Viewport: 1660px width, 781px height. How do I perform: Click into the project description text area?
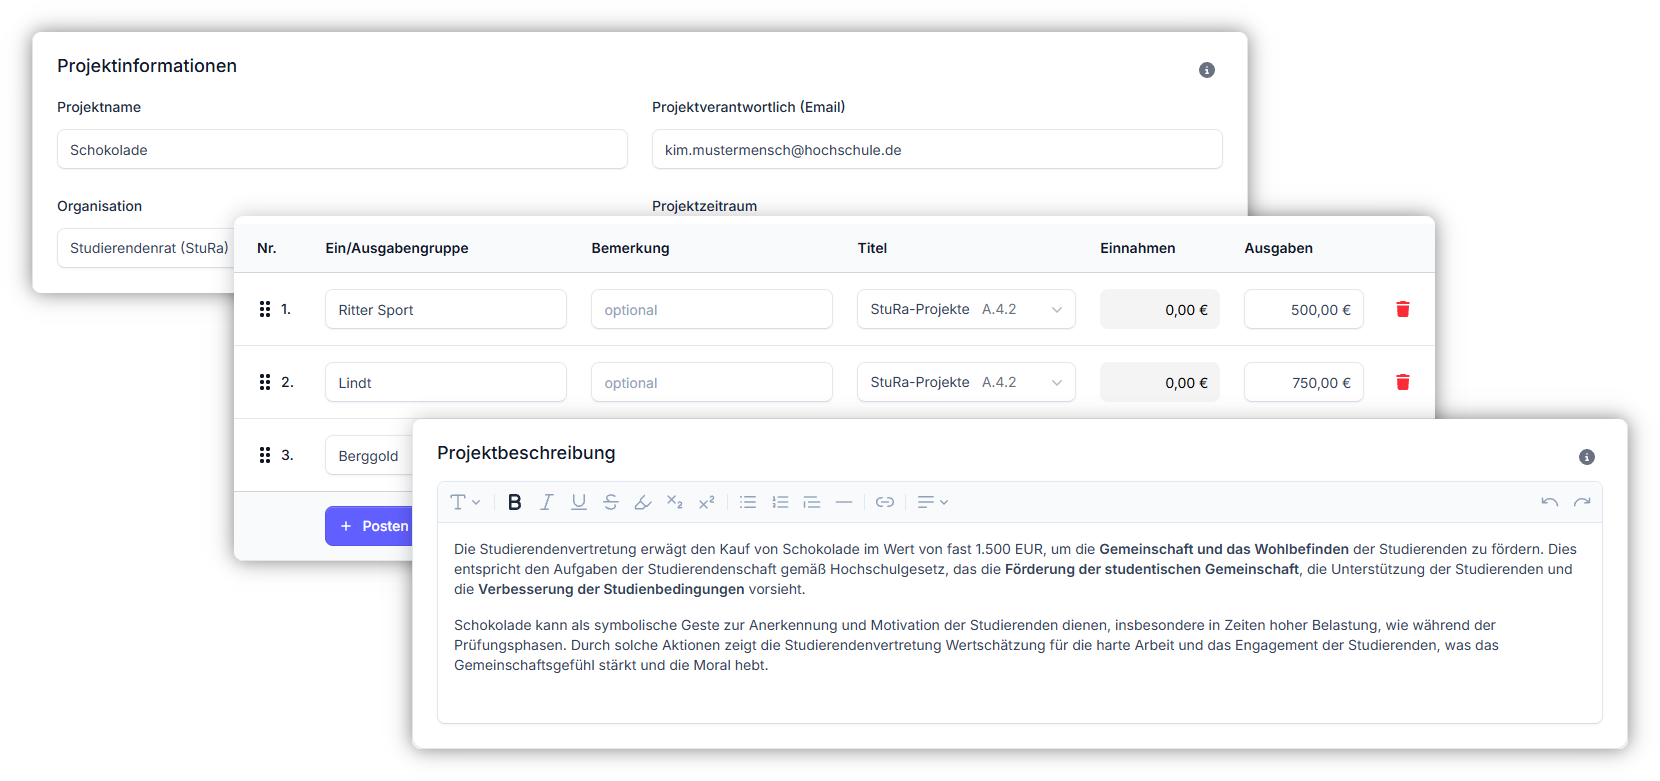(1020, 622)
